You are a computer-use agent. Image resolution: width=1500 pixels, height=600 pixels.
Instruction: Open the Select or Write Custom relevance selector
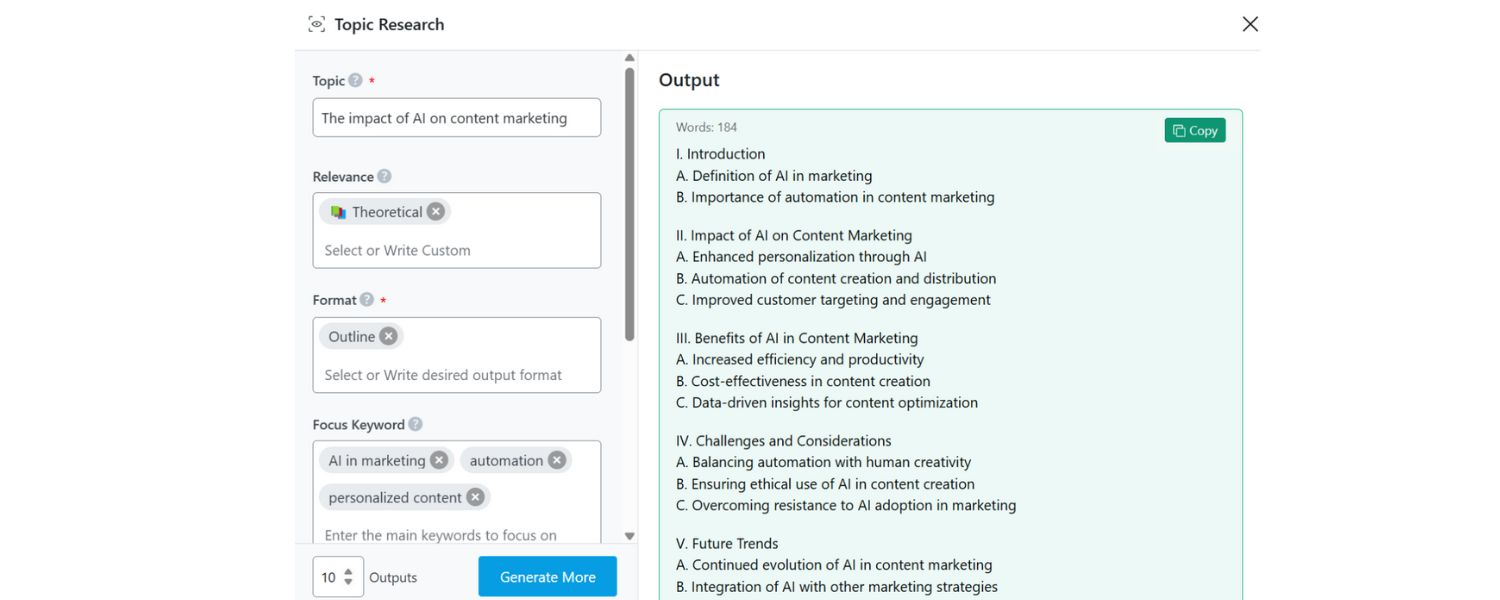click(x=456, y=250)
